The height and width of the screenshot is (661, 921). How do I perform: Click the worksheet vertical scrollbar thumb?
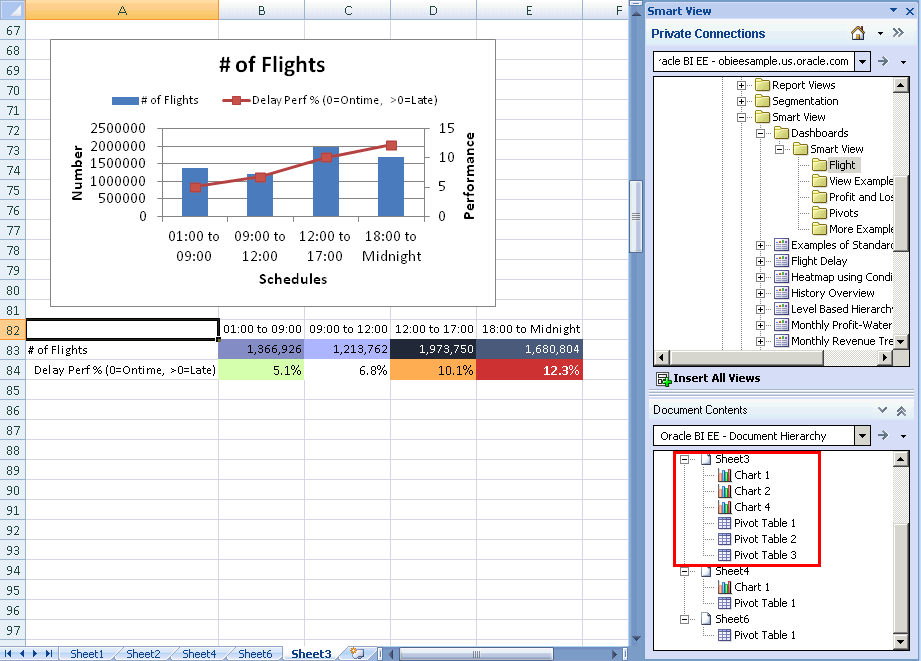(x=636, y=216)
